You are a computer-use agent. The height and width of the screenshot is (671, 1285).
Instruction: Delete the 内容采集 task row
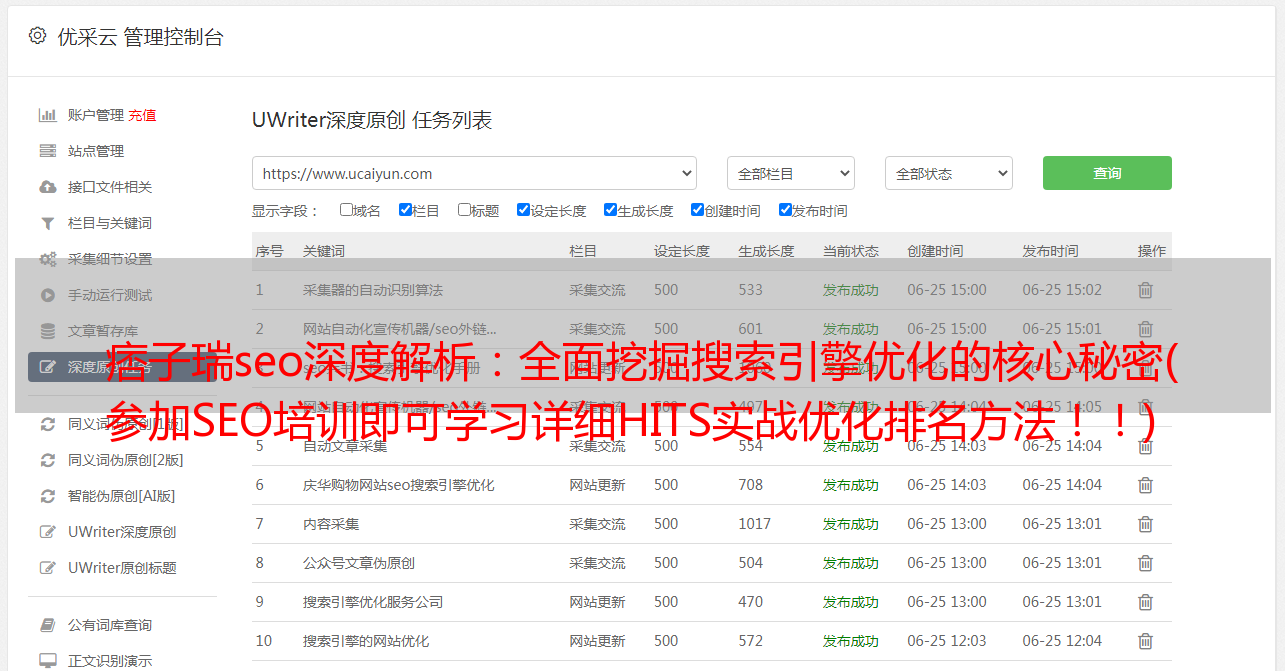pos(1145,524)
